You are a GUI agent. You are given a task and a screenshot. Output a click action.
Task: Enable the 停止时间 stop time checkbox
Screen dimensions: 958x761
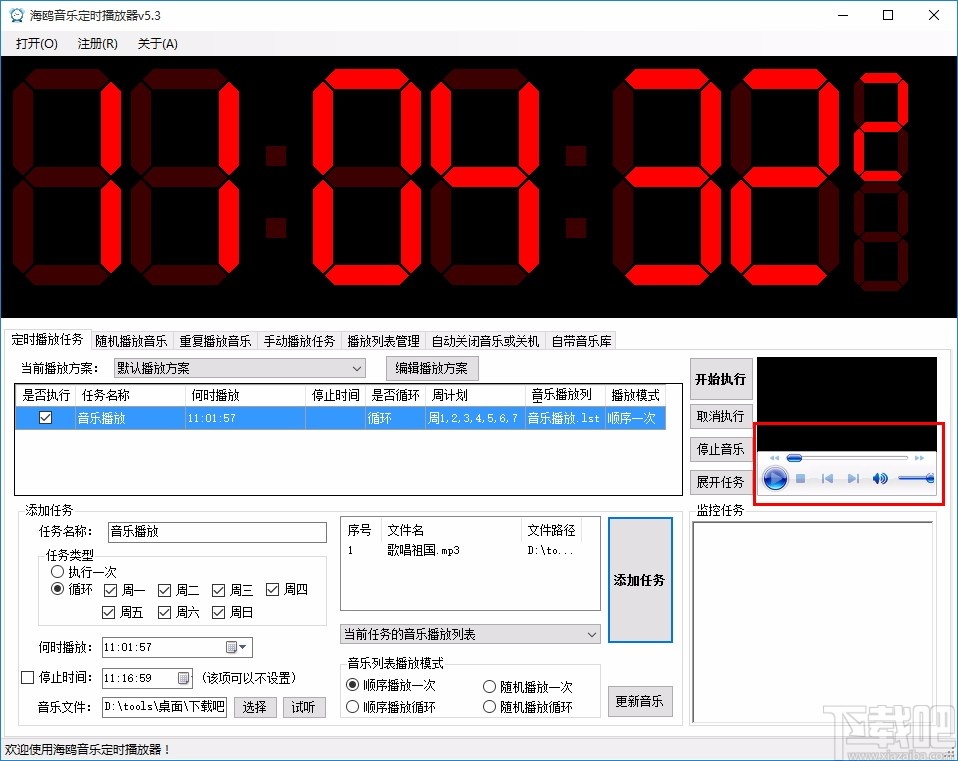coord(27,678)
